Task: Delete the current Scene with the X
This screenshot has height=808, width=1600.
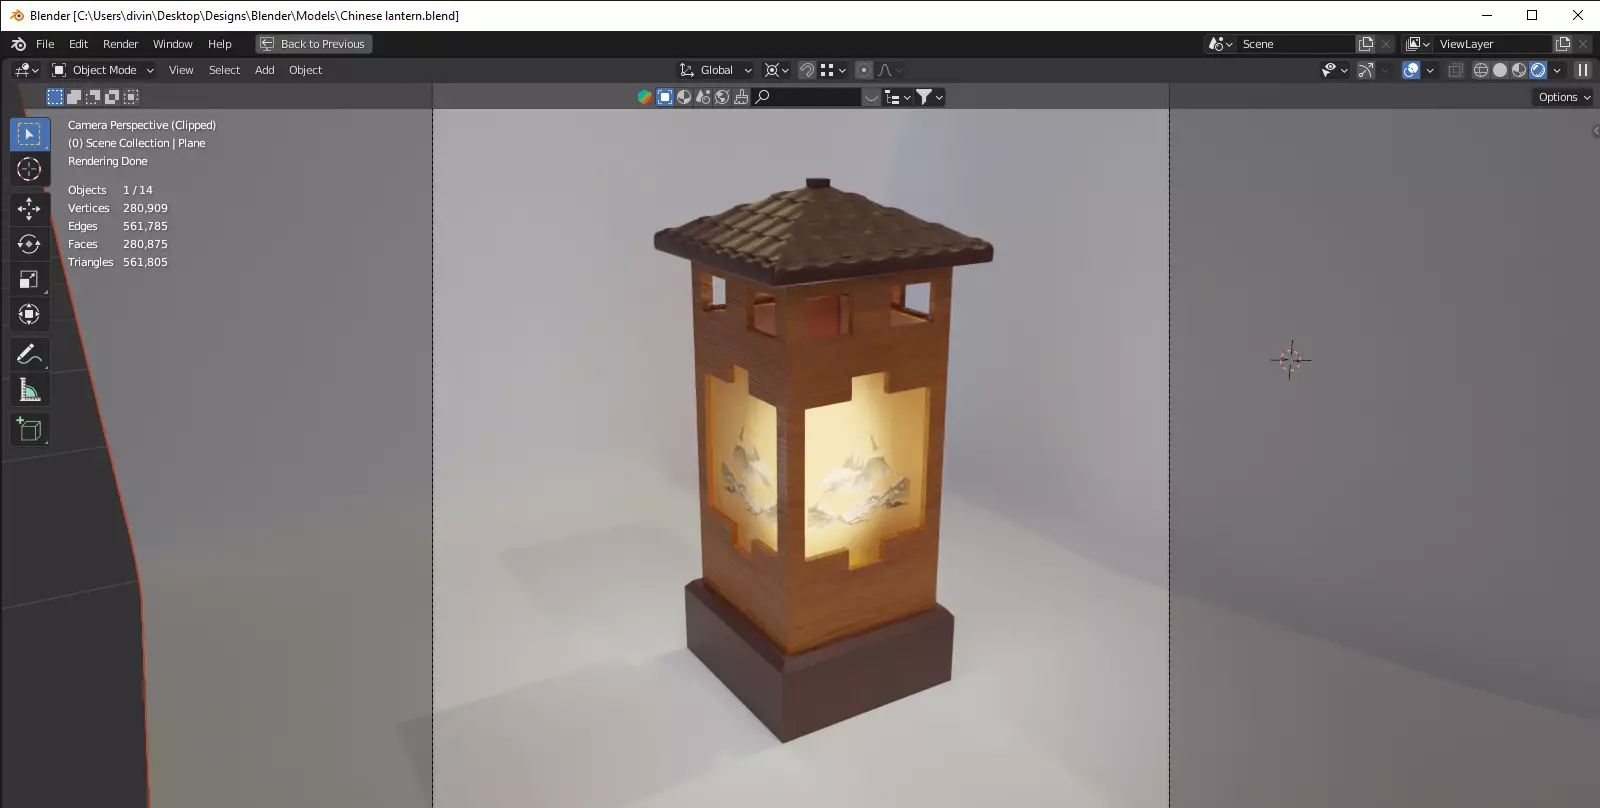Action: 1386,44
